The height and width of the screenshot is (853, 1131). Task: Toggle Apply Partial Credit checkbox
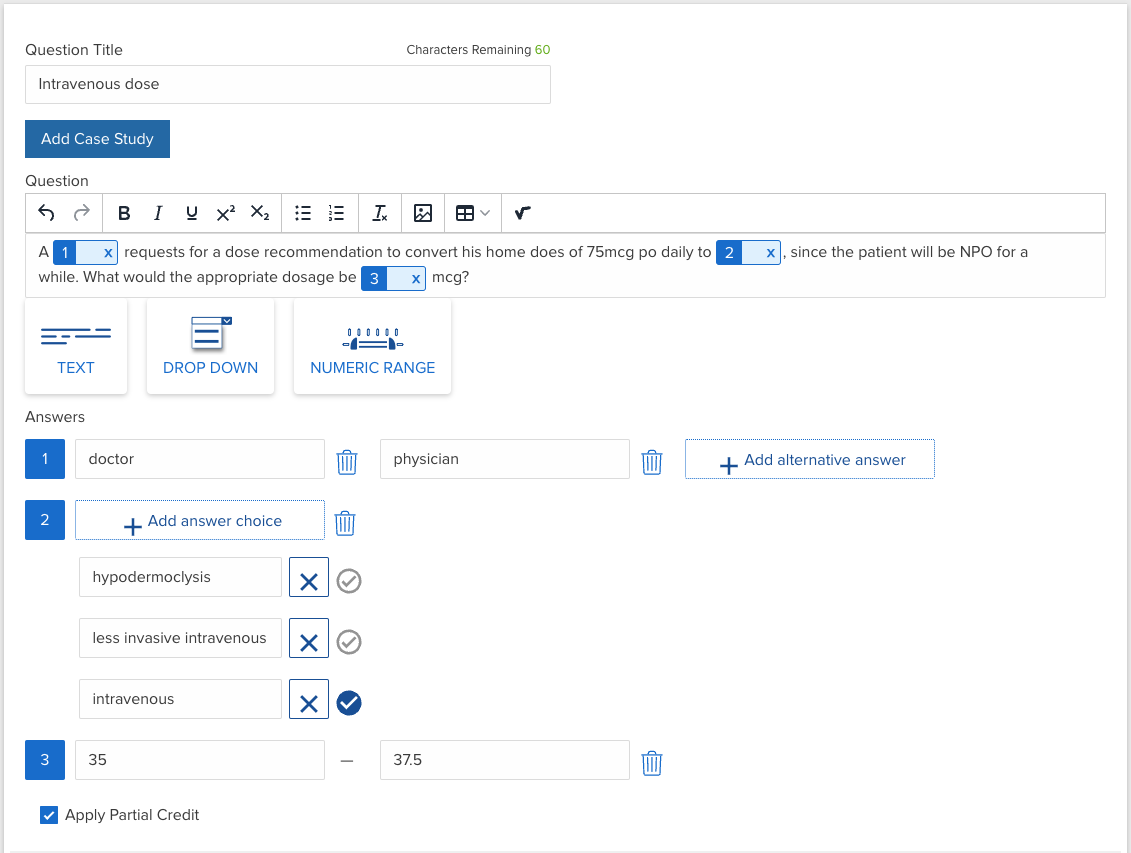coord(49,816)
